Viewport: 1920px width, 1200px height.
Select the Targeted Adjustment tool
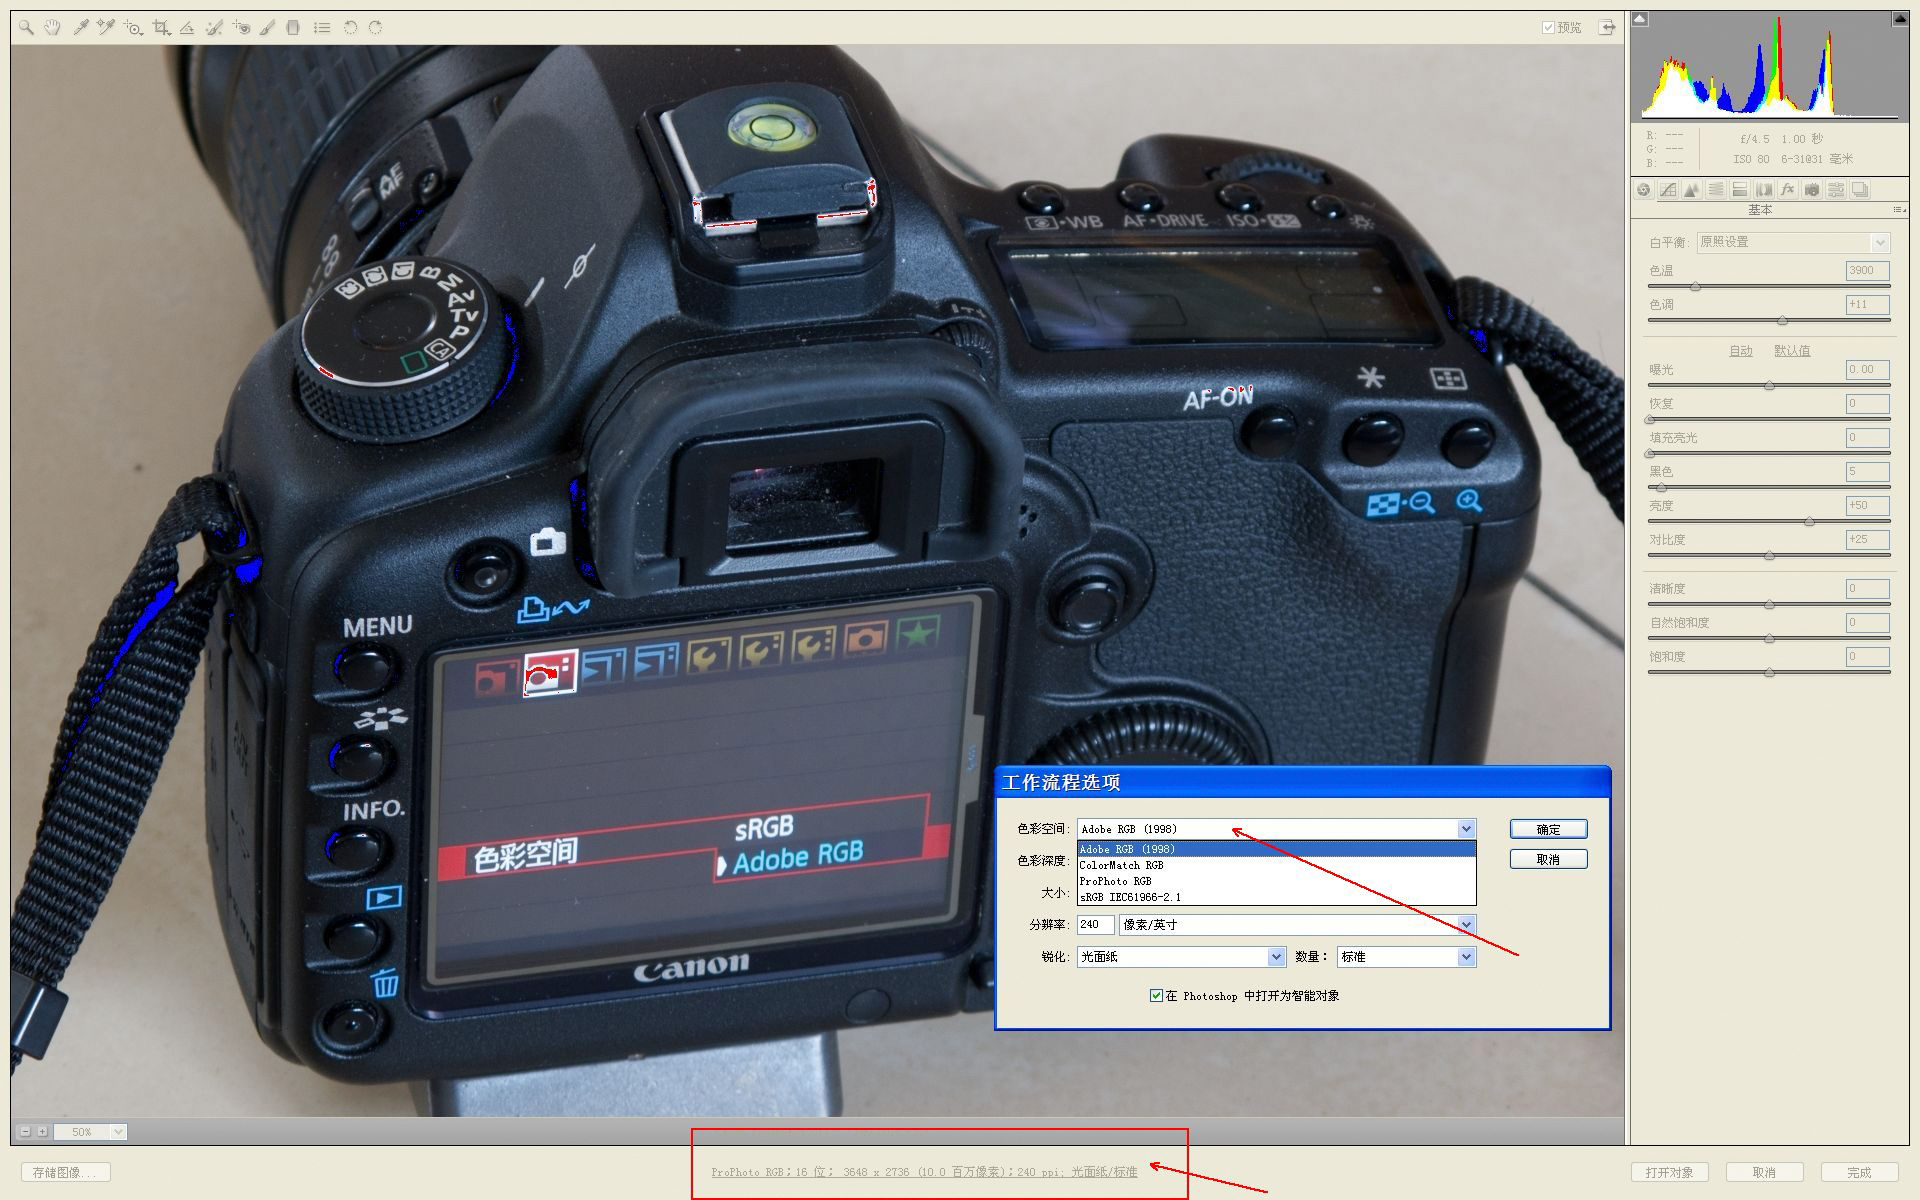coord(133,28)
